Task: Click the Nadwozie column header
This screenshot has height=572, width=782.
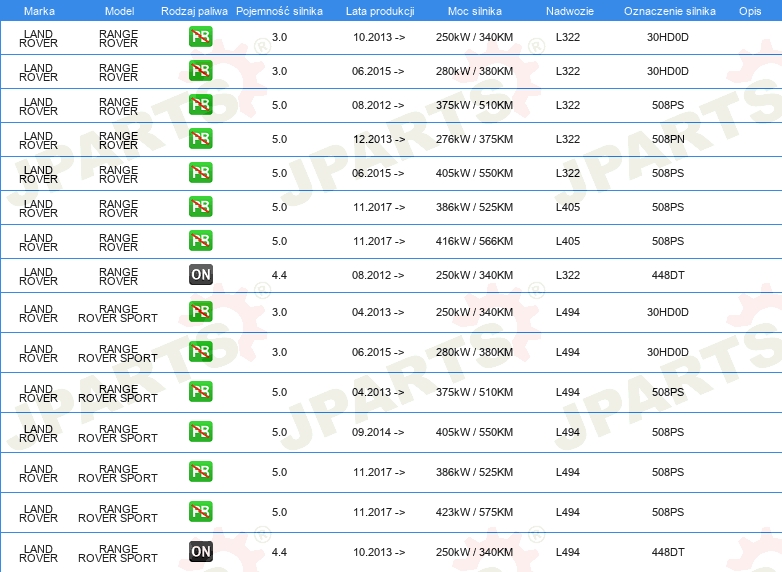Action: [x=570, y=11]
